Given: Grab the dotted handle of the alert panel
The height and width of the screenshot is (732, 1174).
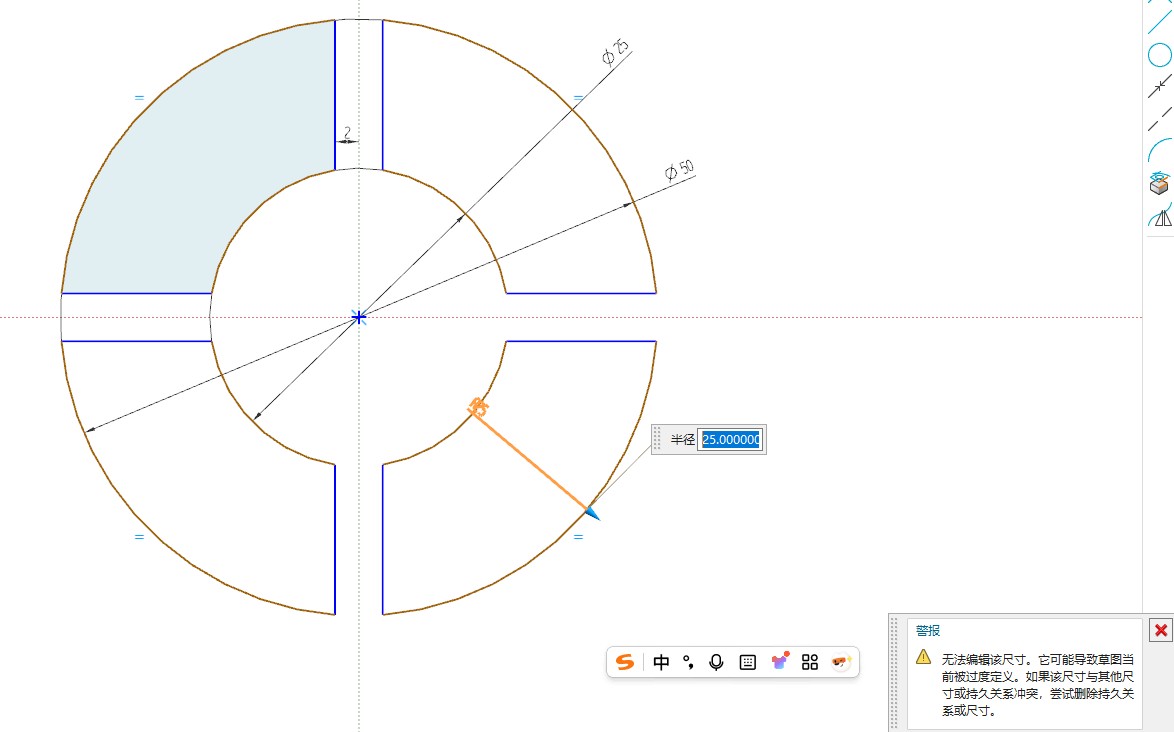Looking at the screenshot, I should [894, 673].
